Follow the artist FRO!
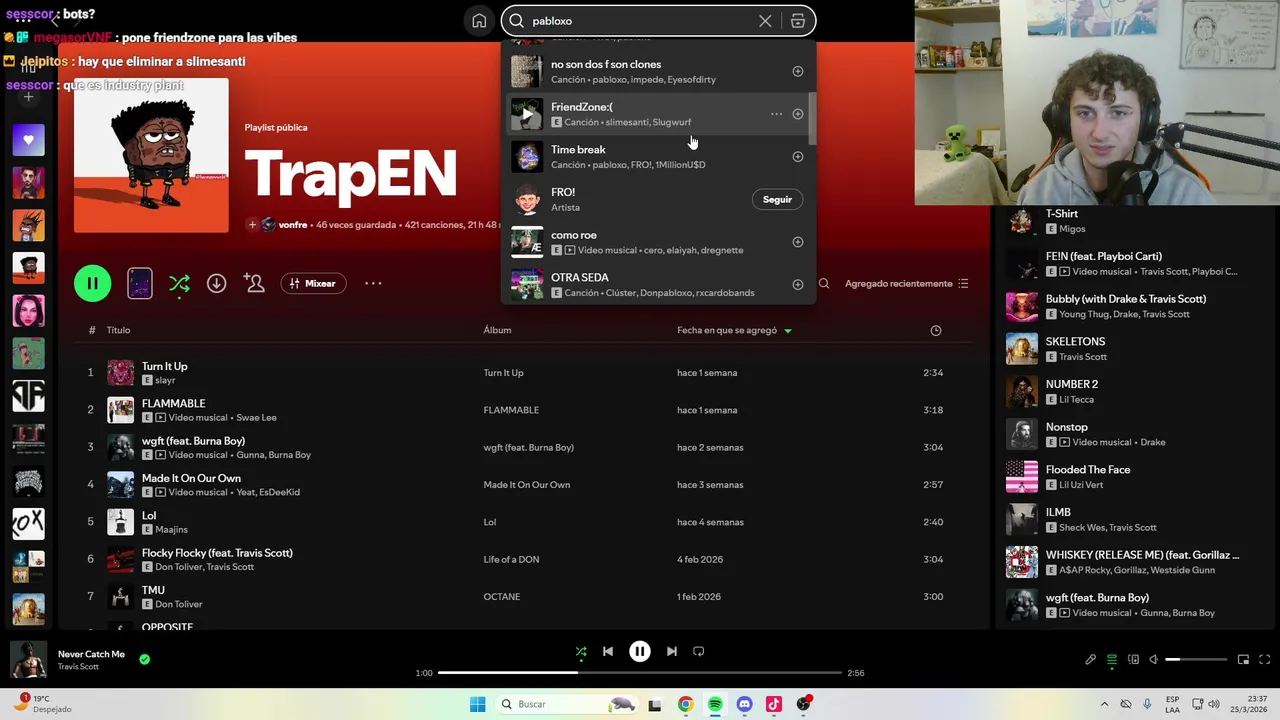The height and width of the screenshot is (720, 1280). [777, 200]
